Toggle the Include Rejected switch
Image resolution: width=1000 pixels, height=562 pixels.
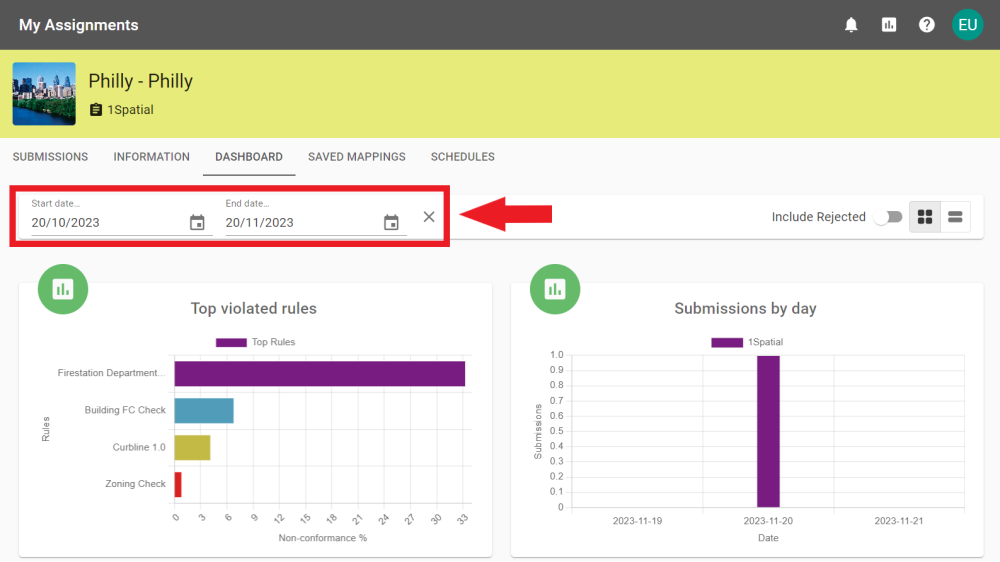click(x=888, y=217)
